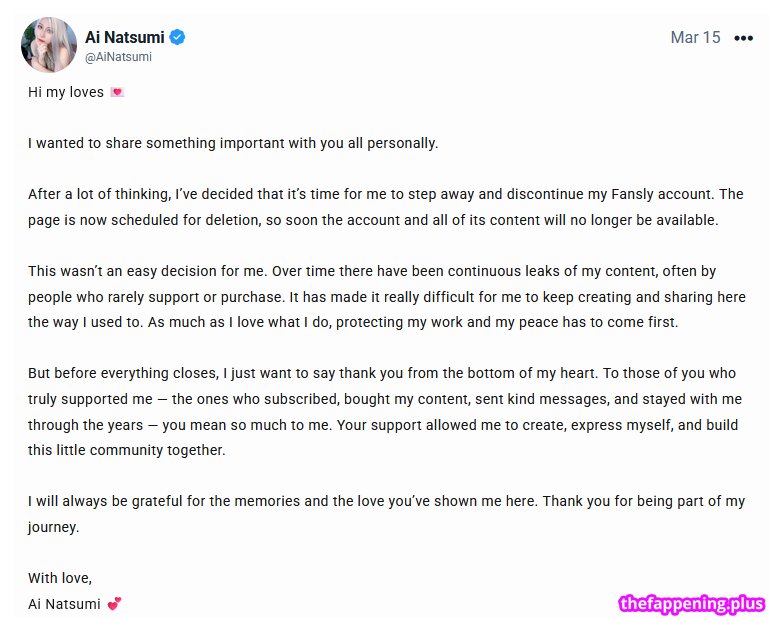Click the two hearts emoji in signature
This screenshot has width=769, height=618.
(x=113, y=604)
